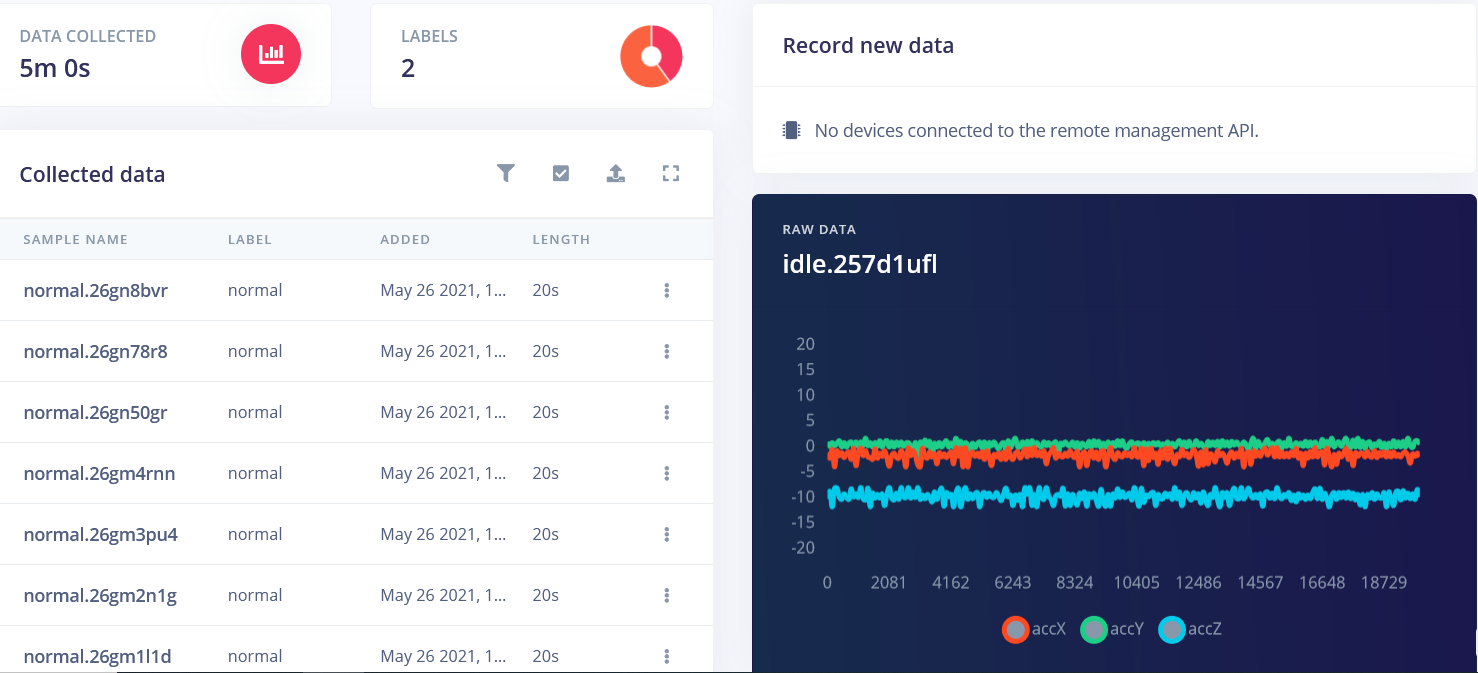1478x673 pixels.
Task: Expand Collected data to fullscreen view
Action: coord(670,173)
